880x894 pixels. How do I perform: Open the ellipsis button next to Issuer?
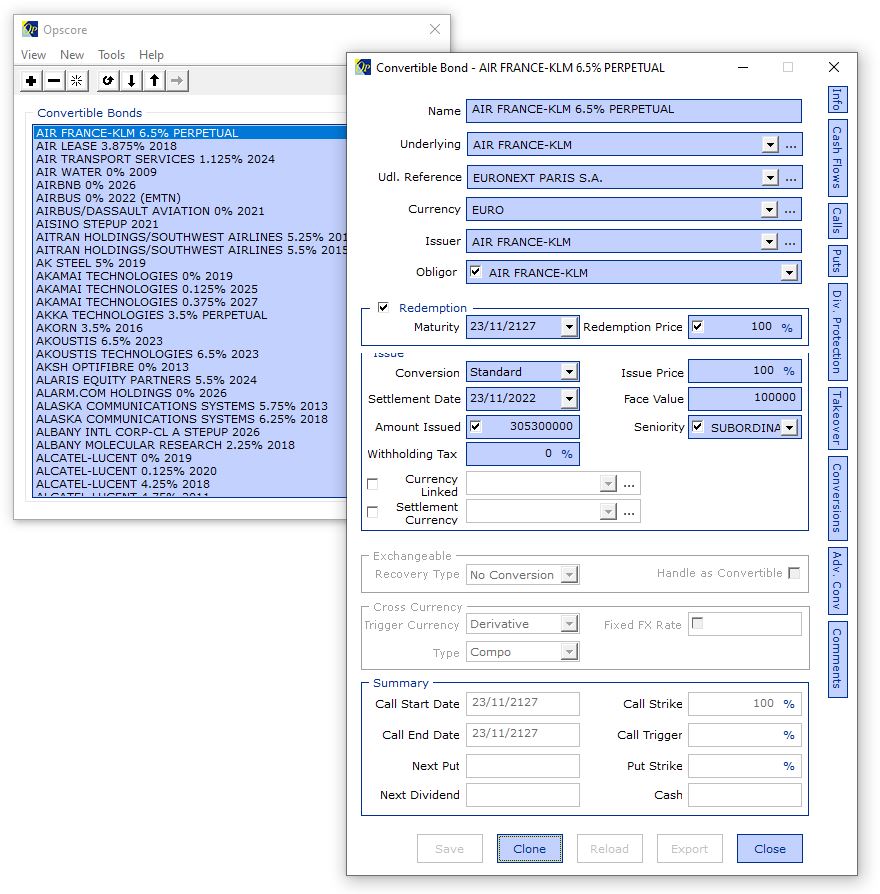tap(790, 242)
